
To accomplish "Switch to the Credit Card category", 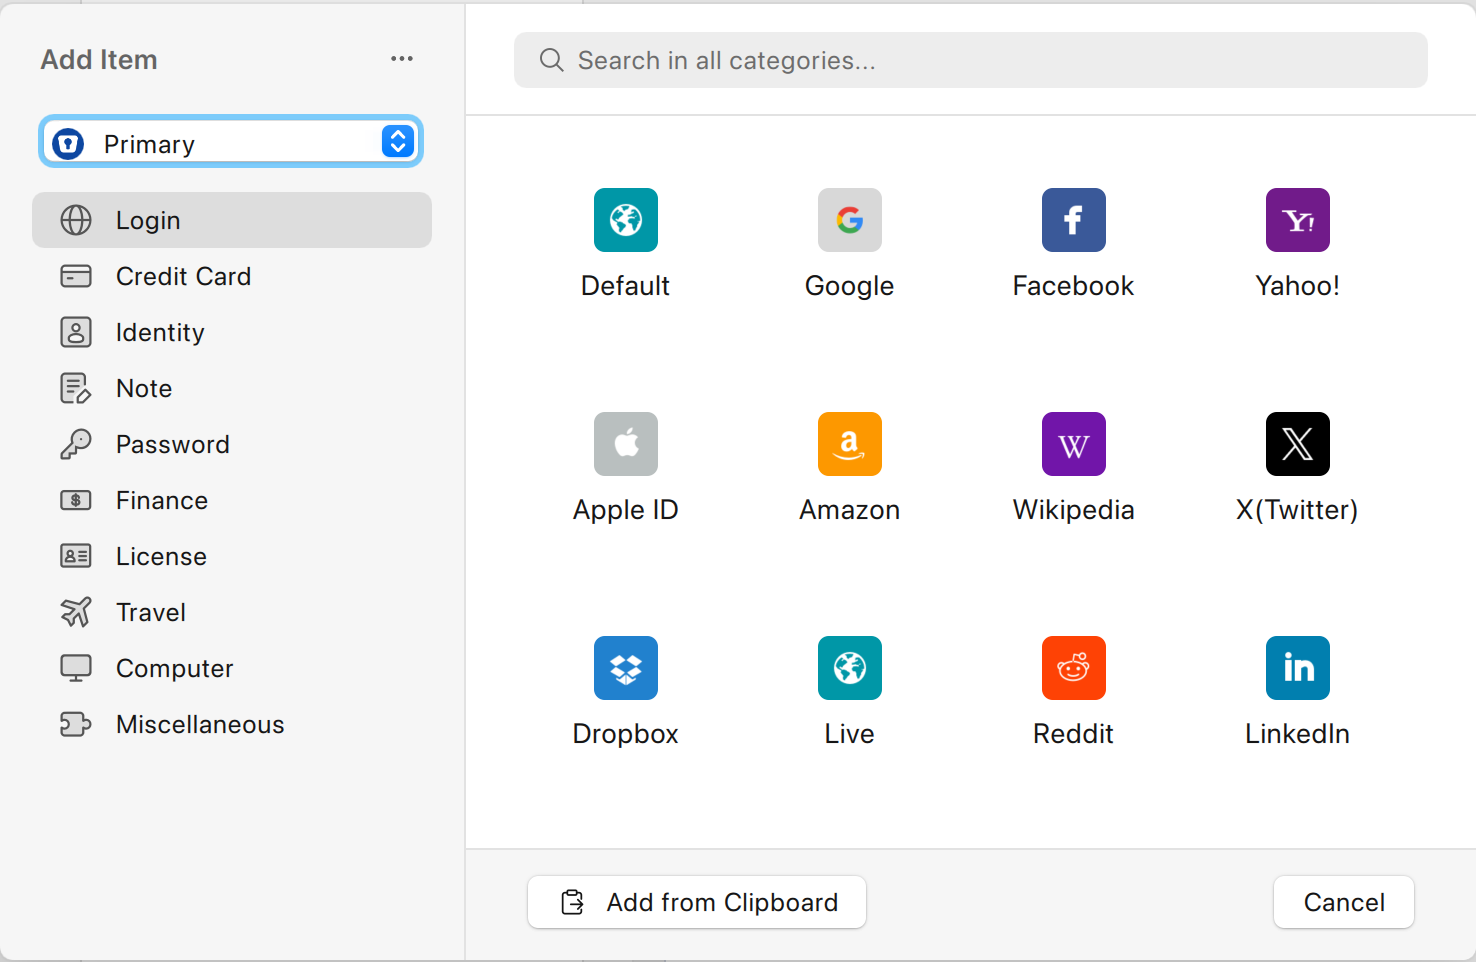I will click(x=232, y=276).
